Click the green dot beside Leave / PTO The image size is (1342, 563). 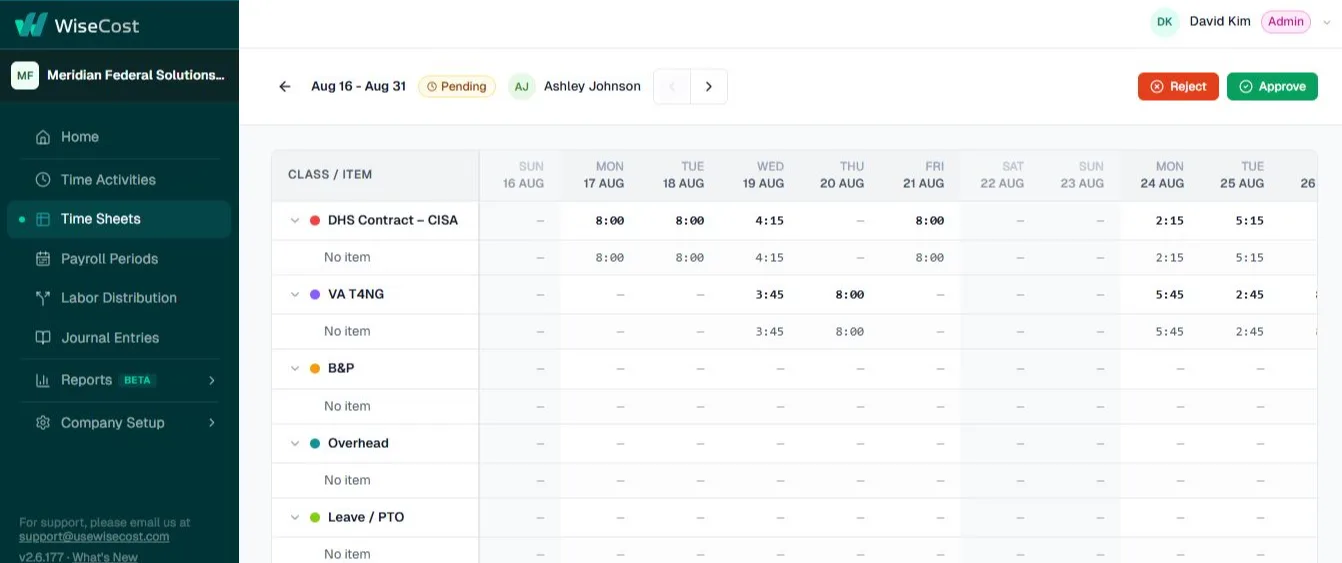[x=315, y=518]
